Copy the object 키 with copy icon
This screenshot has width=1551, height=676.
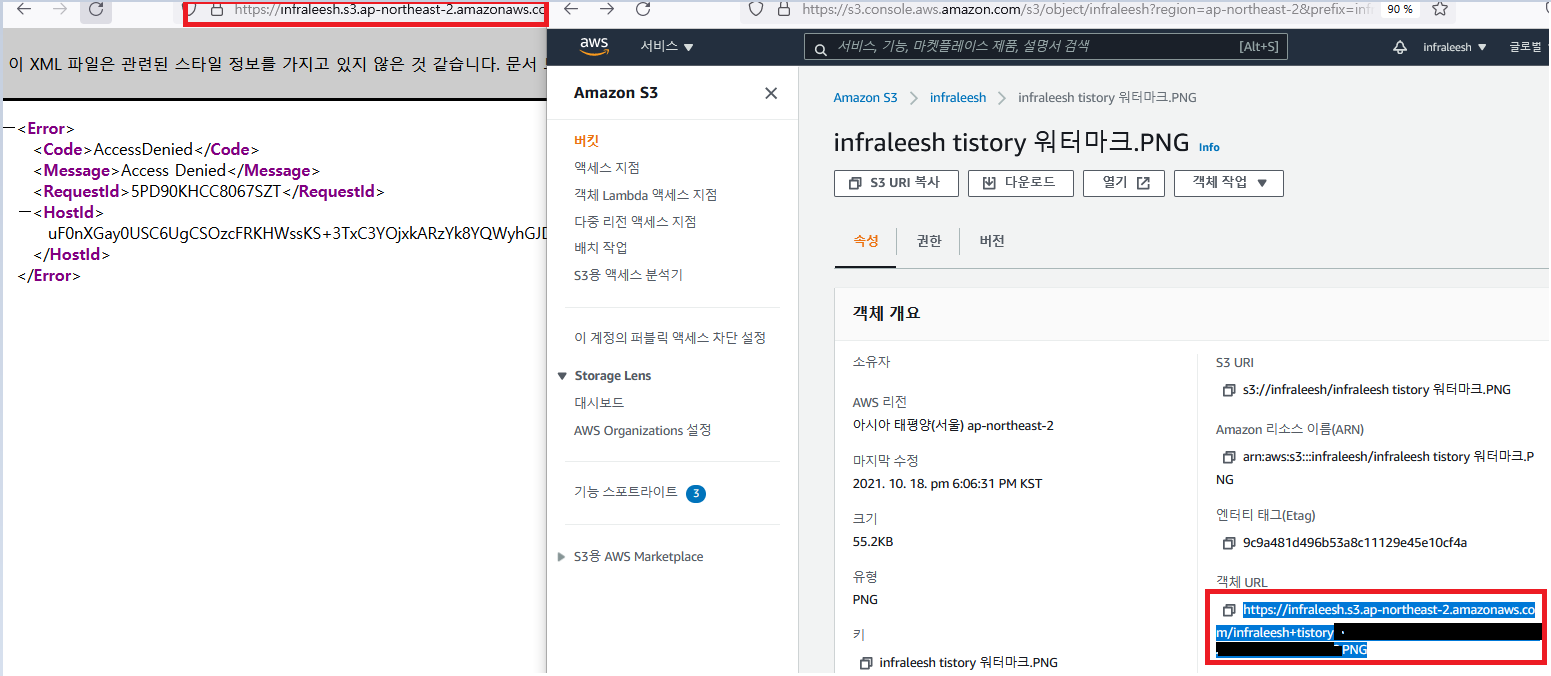(866, 663)
